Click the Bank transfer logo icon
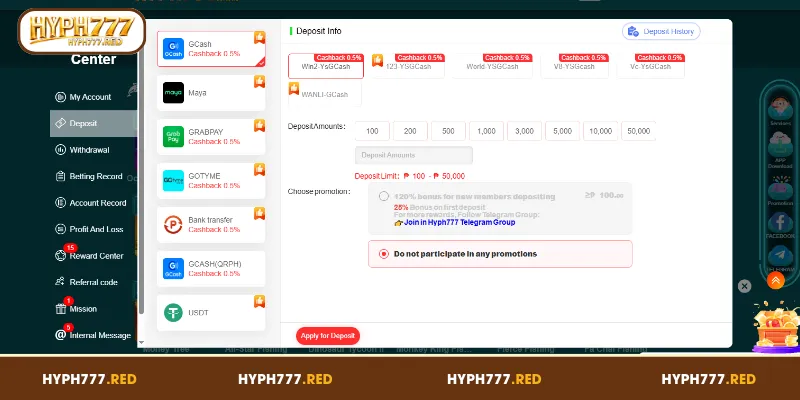Image resolution: width=800 pixels, height=400 pixels. pyautogui.click(x=173, y=224)
